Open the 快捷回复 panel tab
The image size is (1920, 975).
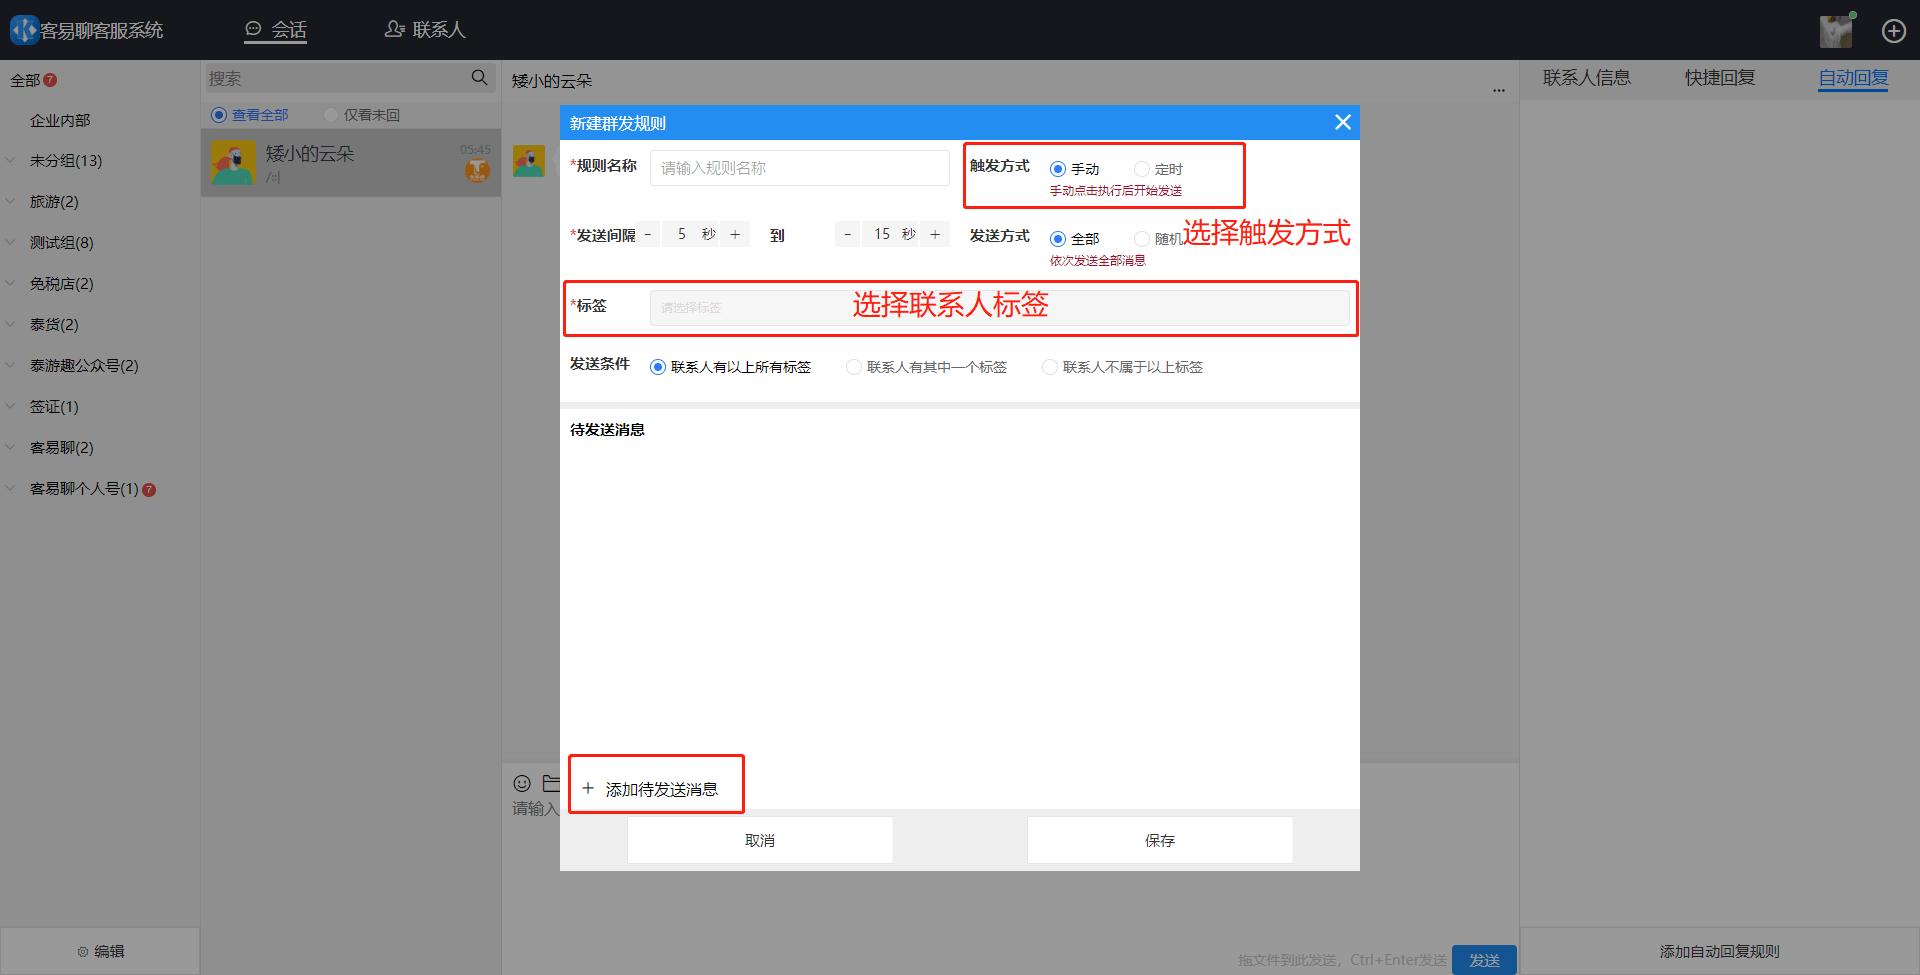click(x=1718, y=77)
